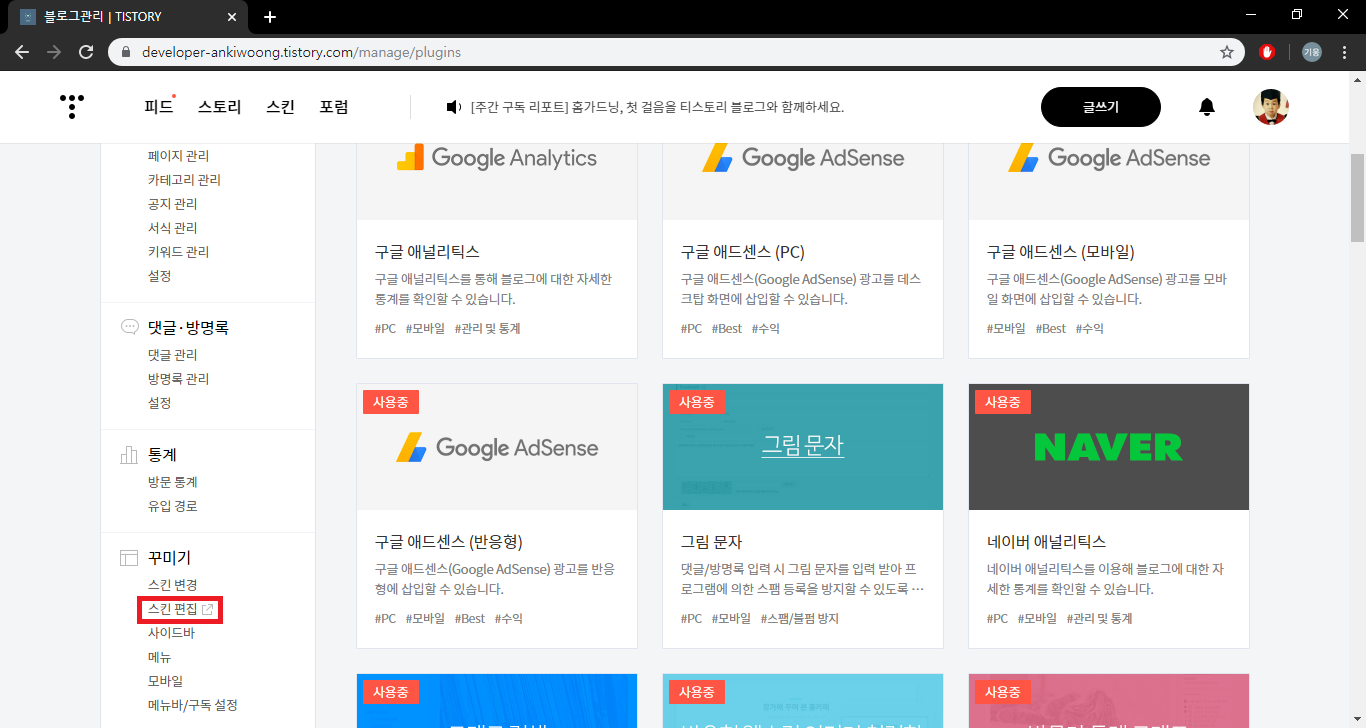Click #스팸/불펌 방지 tag

(799, 619)
